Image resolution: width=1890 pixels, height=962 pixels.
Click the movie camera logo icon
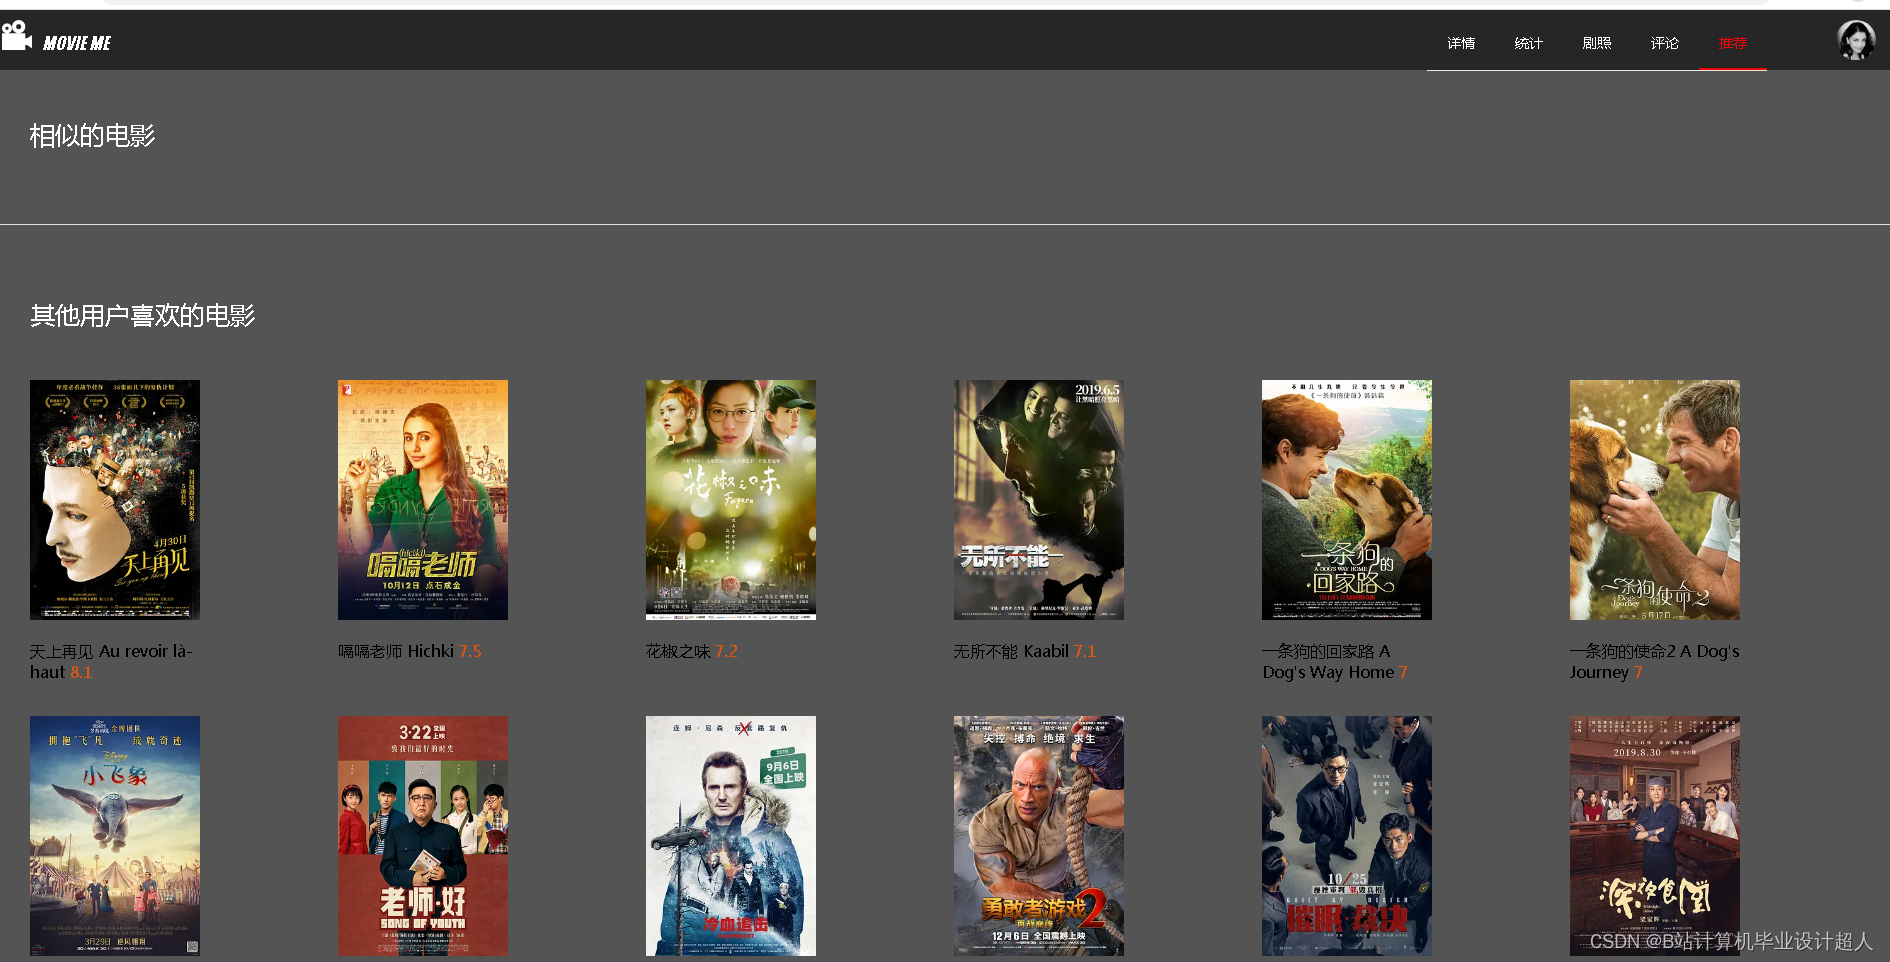(16, 36)
